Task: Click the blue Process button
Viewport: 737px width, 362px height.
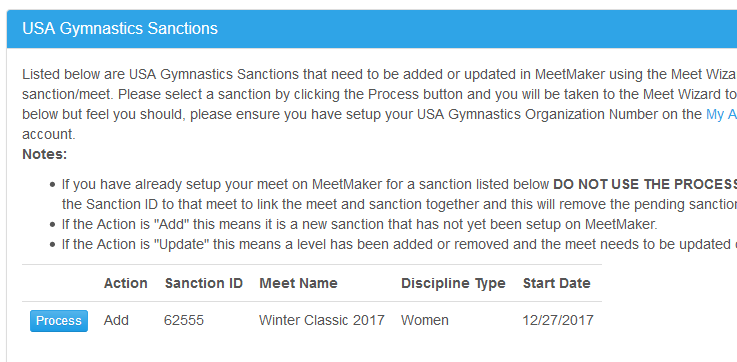Action: click(59, 321)
